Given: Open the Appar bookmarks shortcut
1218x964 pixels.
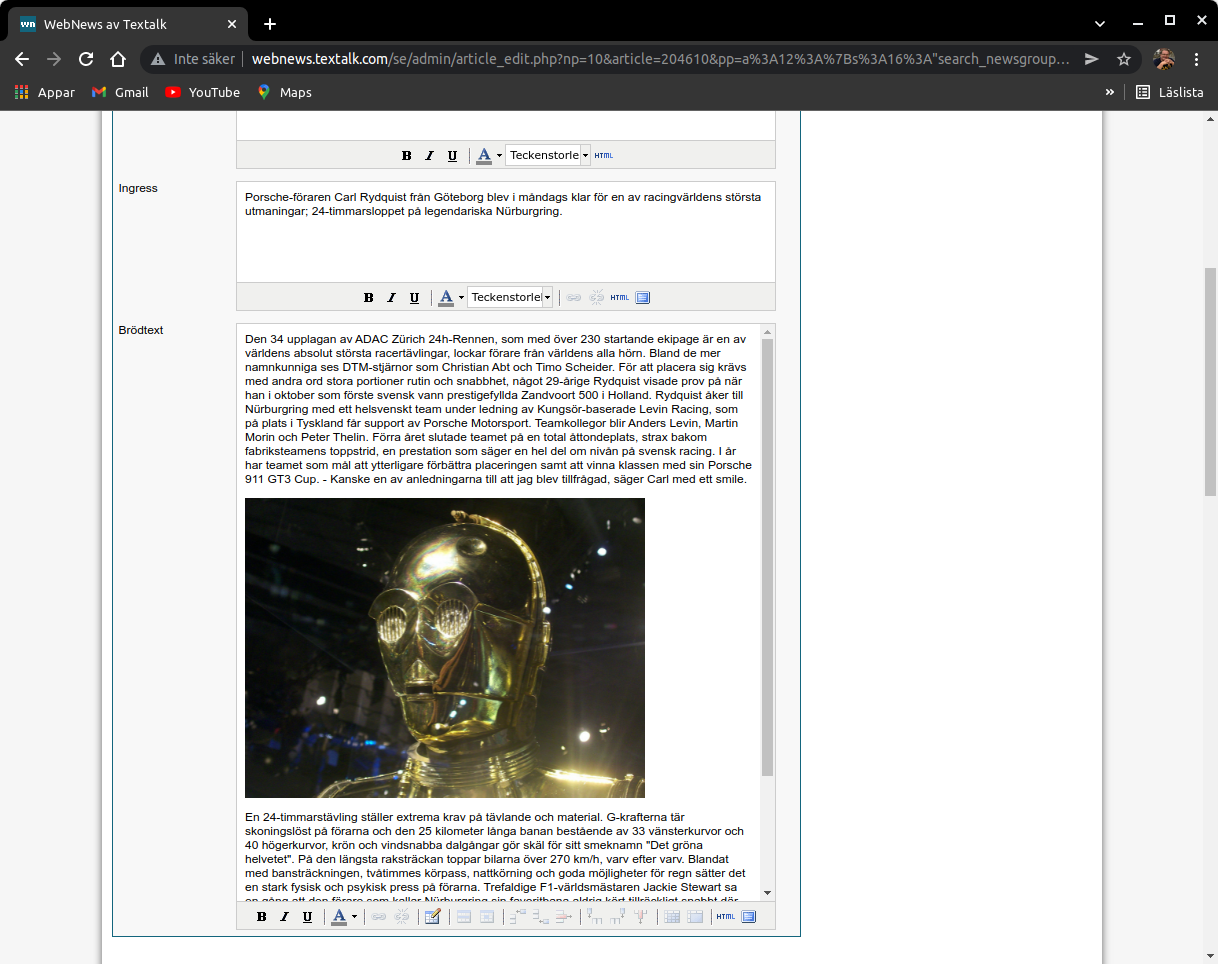Looking at the screenshot, I should tap(45, 92).
